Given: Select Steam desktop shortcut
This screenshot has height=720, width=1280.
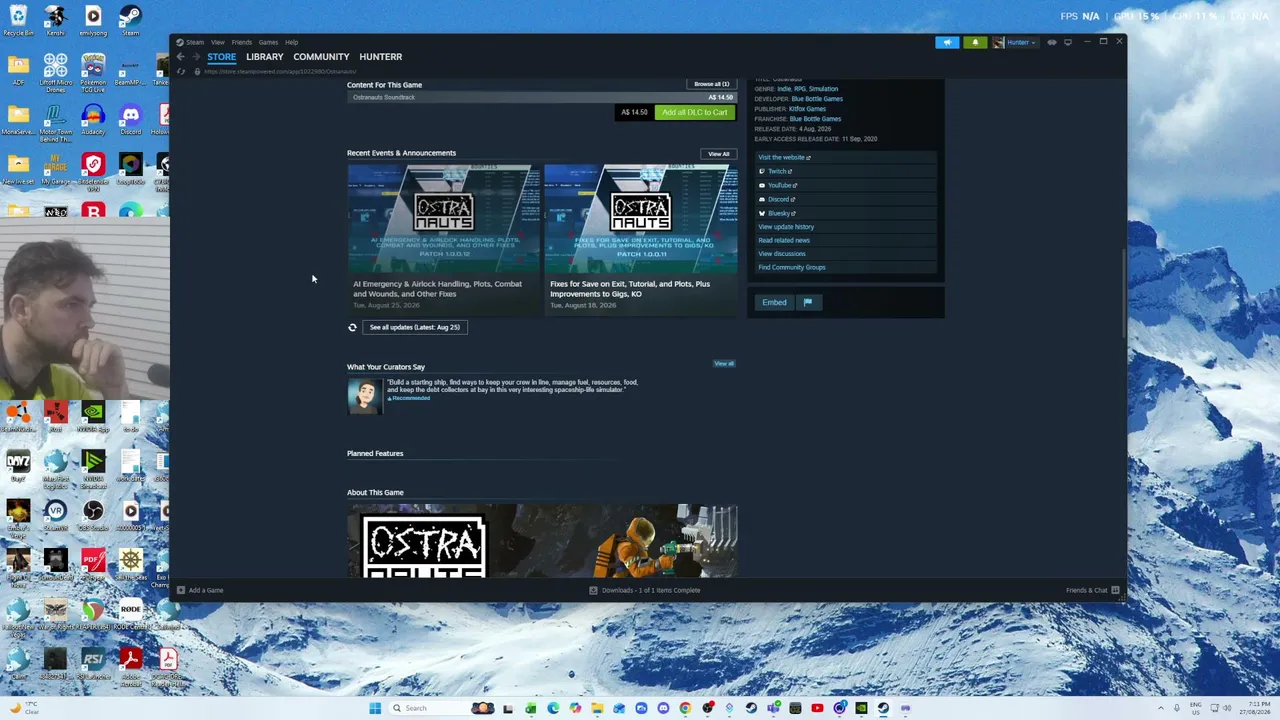Looking at the screenshot, I should tap(131, 21).
